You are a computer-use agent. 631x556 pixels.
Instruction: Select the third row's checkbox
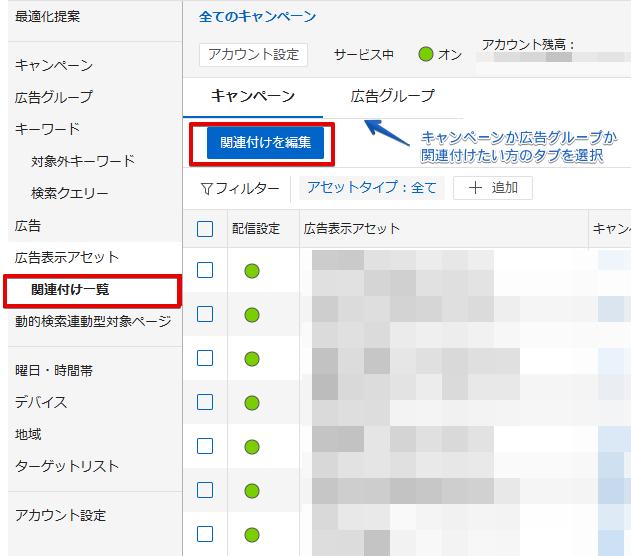coord(205,358)
